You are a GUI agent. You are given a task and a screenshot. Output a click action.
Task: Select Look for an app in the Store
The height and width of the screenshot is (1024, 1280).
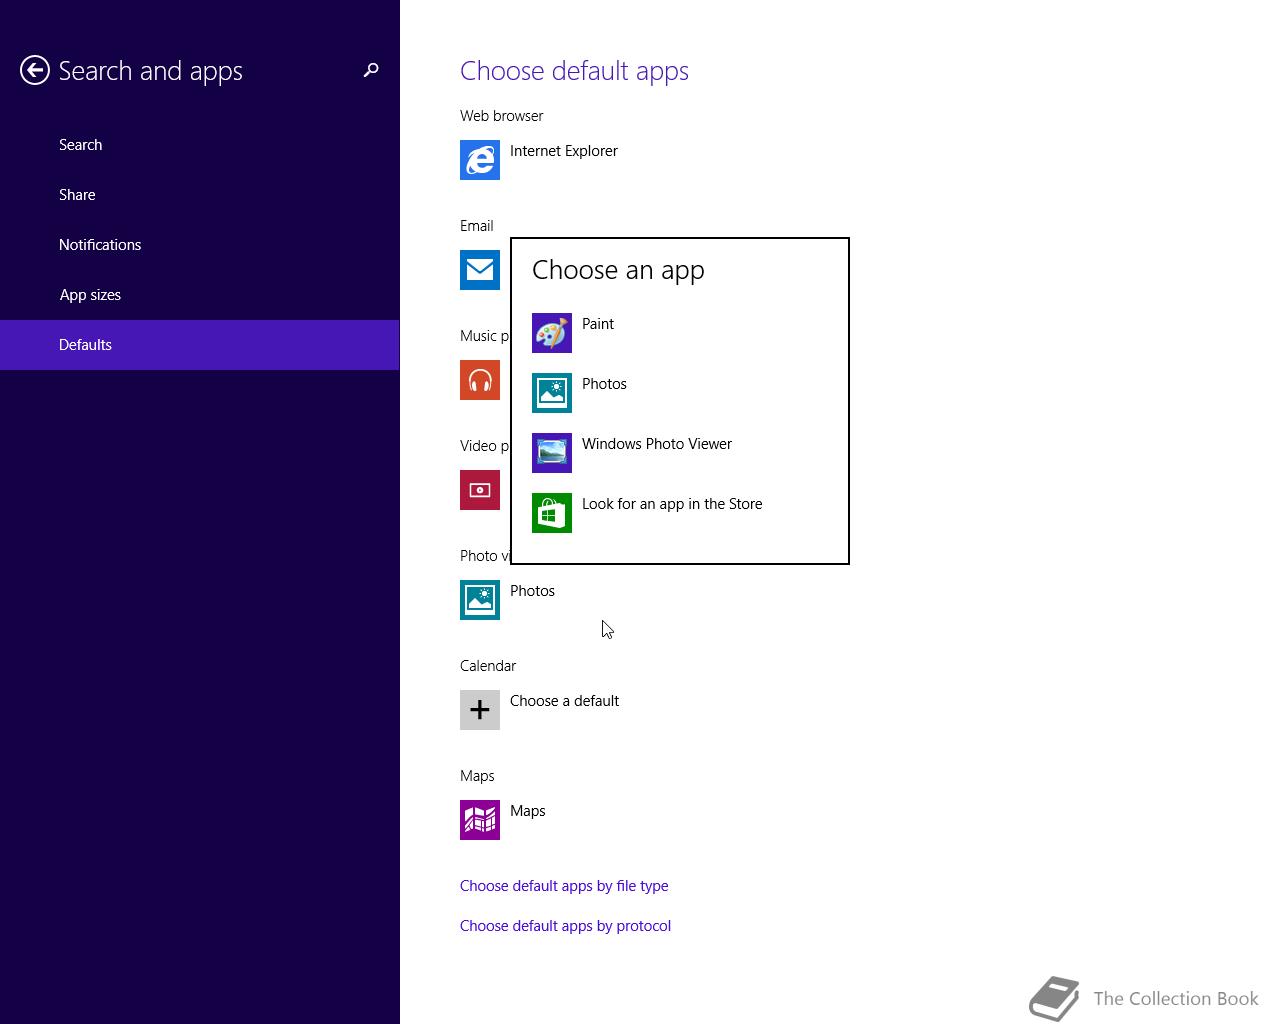pyautogui.click(x=672, y=504)
